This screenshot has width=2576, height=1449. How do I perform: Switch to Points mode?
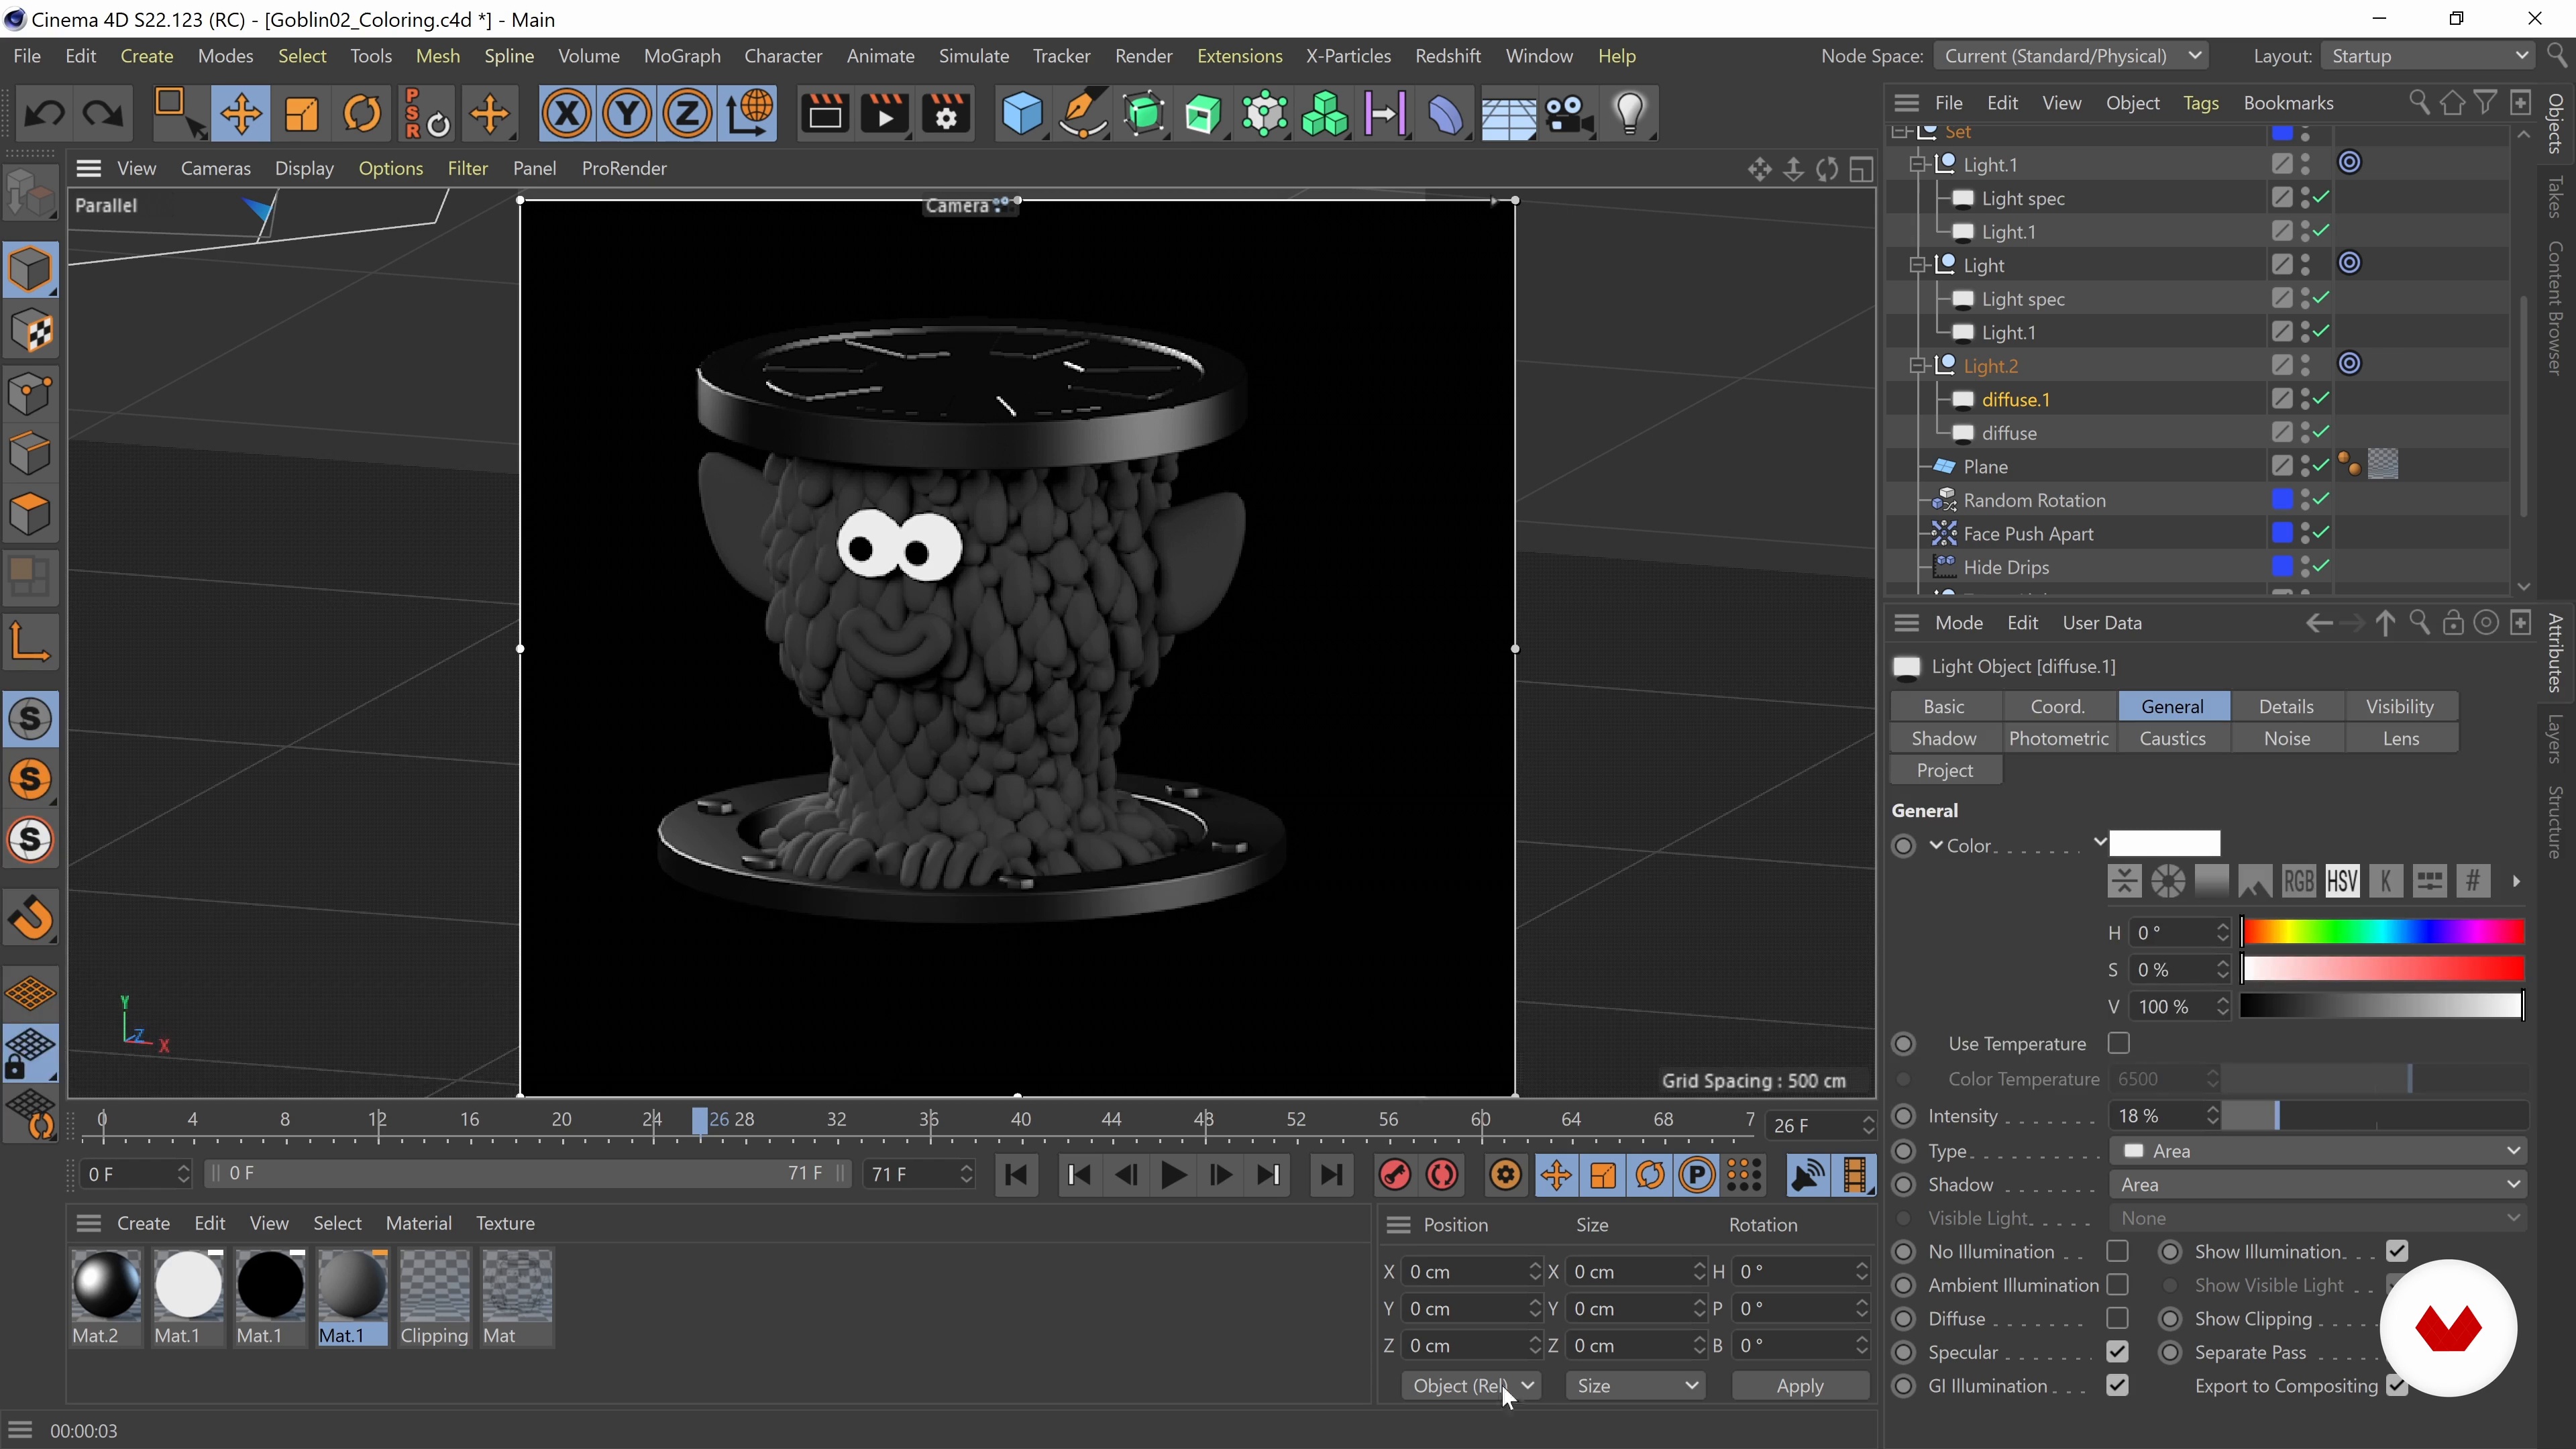click(x=30, y=393)
